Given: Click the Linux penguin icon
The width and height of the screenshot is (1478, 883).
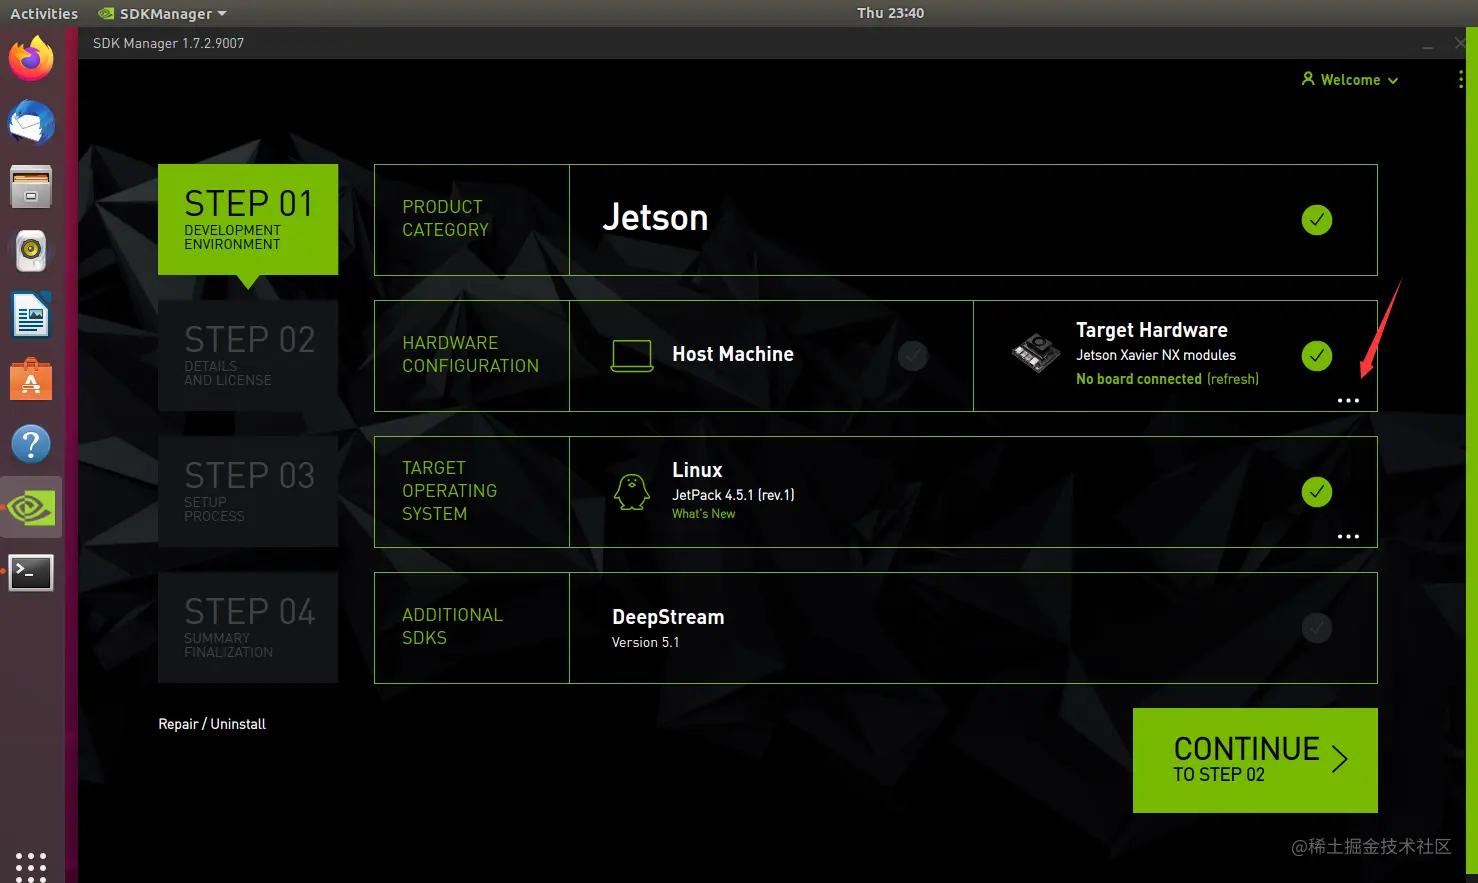Looking at the screenshot, I should pos(632,492).
